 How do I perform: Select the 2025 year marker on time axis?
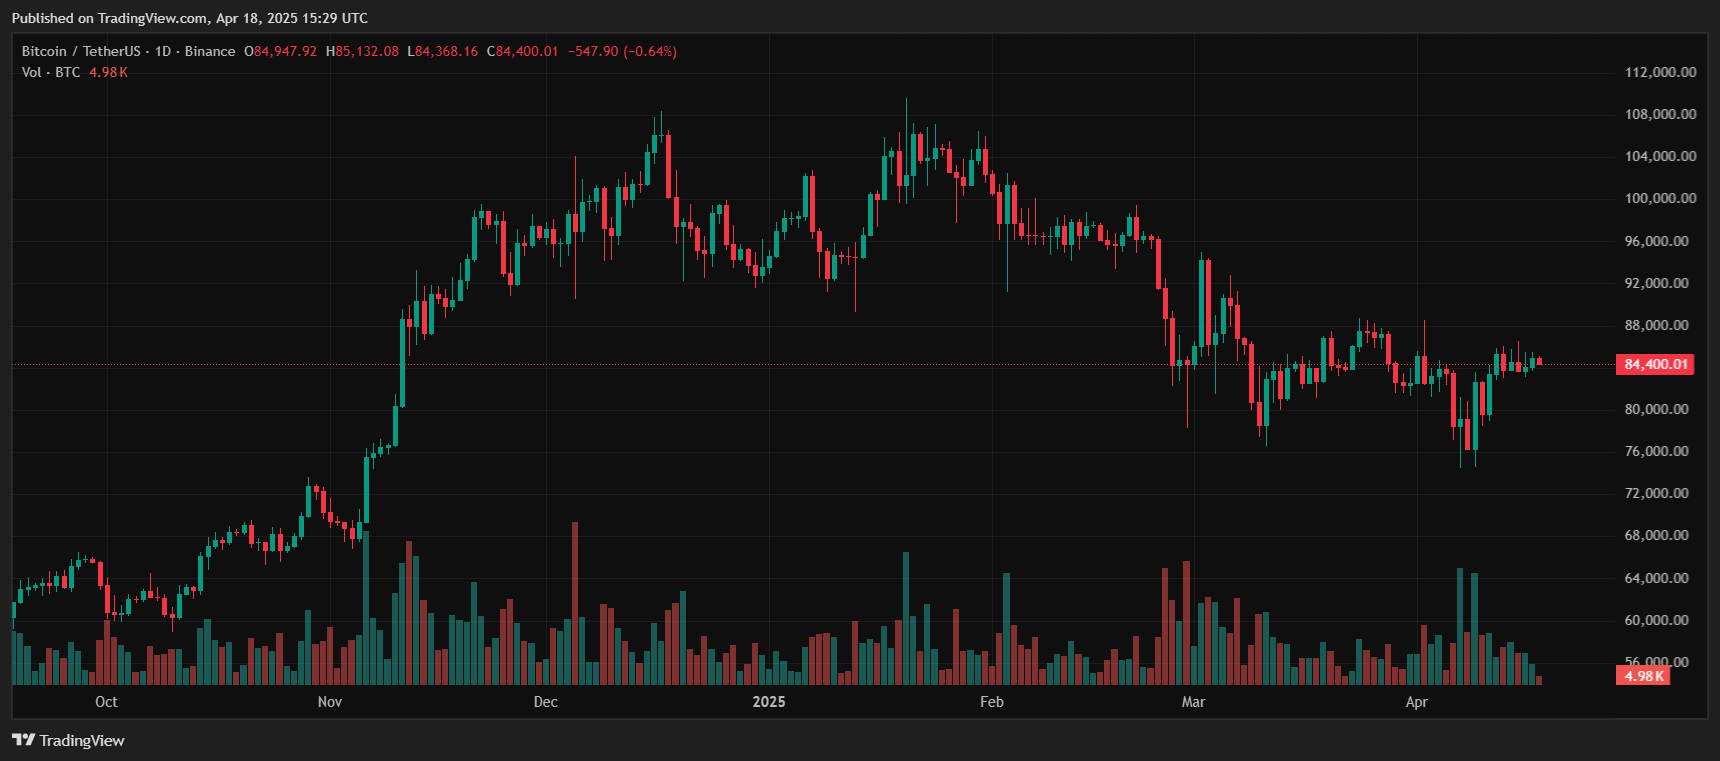coord(769,702)
